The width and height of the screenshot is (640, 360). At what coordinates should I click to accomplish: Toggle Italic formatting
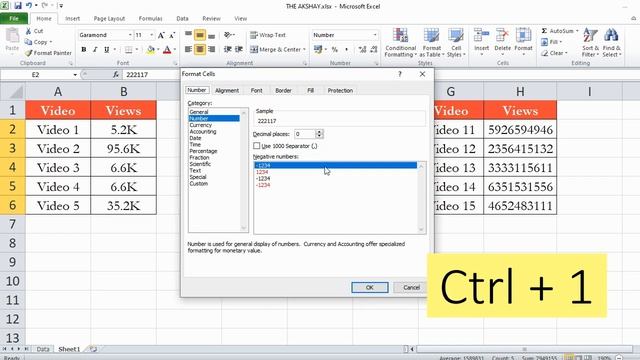click(x=95, y=49)
